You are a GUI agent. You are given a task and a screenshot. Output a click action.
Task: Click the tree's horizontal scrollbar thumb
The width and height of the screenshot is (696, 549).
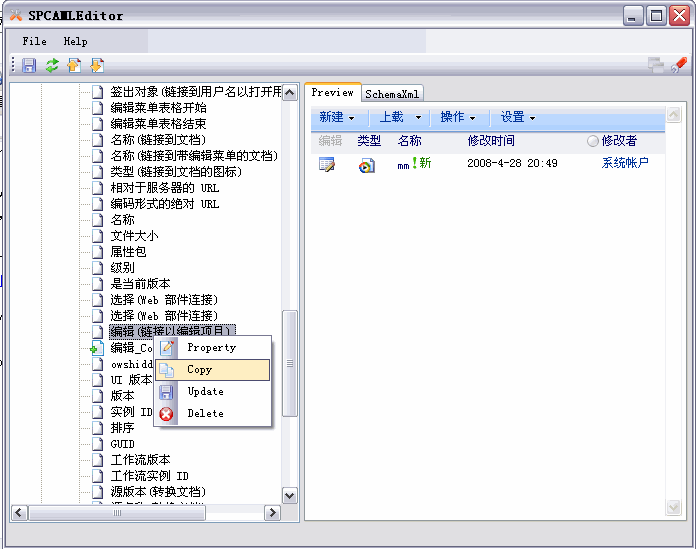coord(117,513)
